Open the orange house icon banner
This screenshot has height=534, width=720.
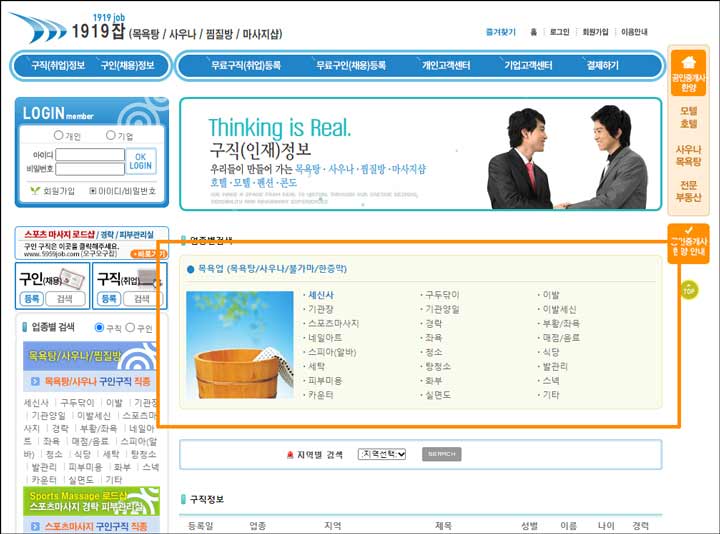688,73
